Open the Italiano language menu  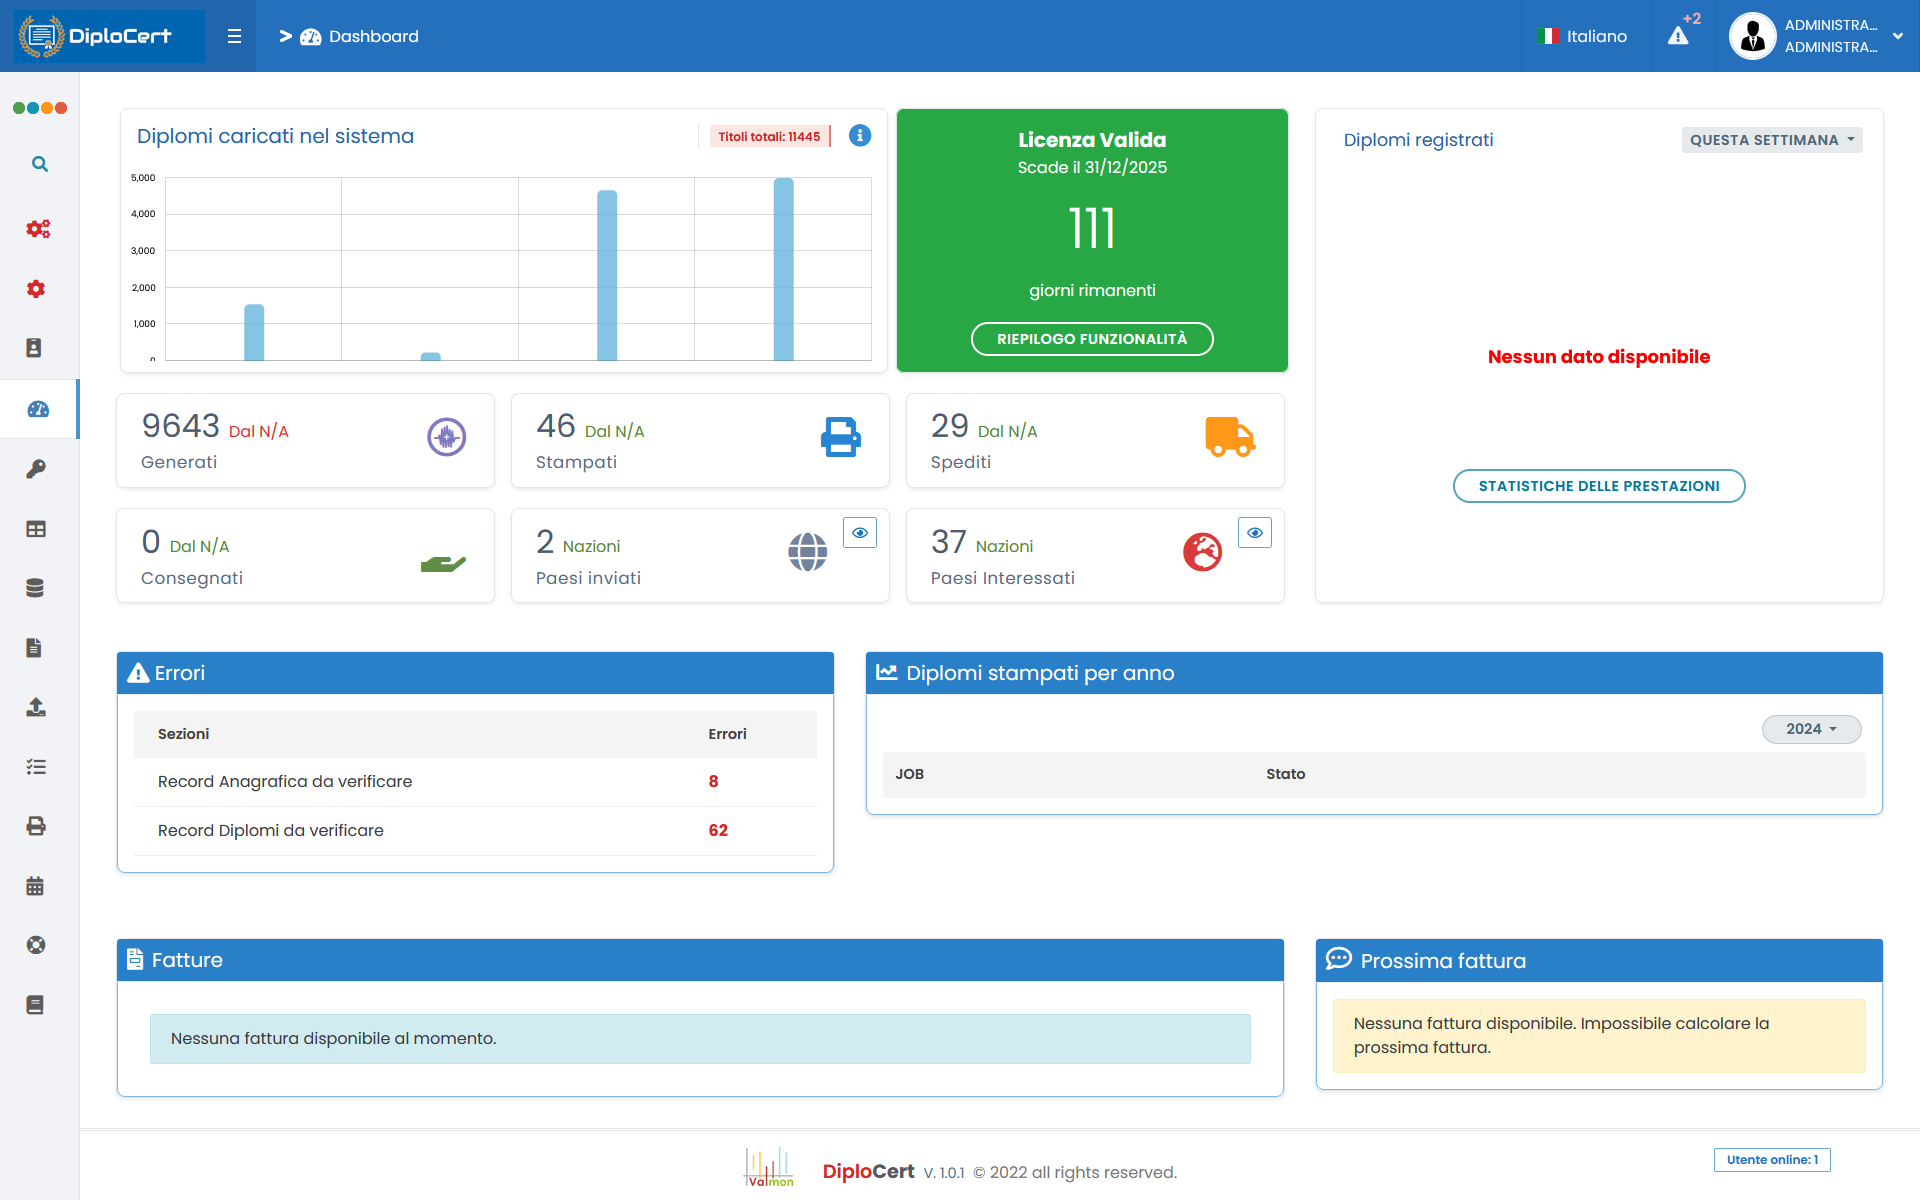(x=1583, y=36)
